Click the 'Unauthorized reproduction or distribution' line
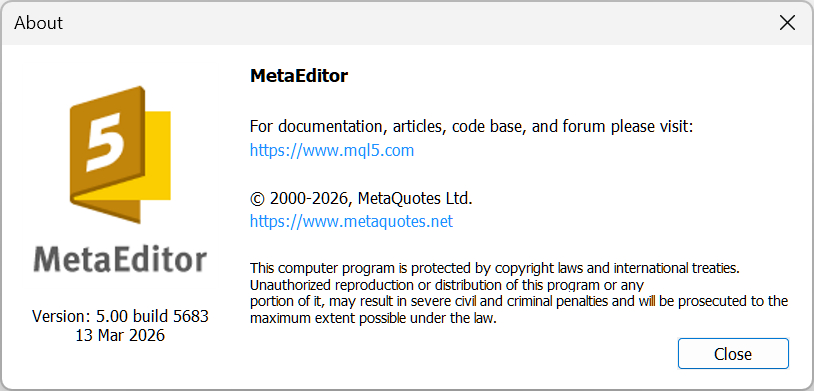The width and height of the screenshot is (814, 391). pyautogui.click(x=447, y=285)
